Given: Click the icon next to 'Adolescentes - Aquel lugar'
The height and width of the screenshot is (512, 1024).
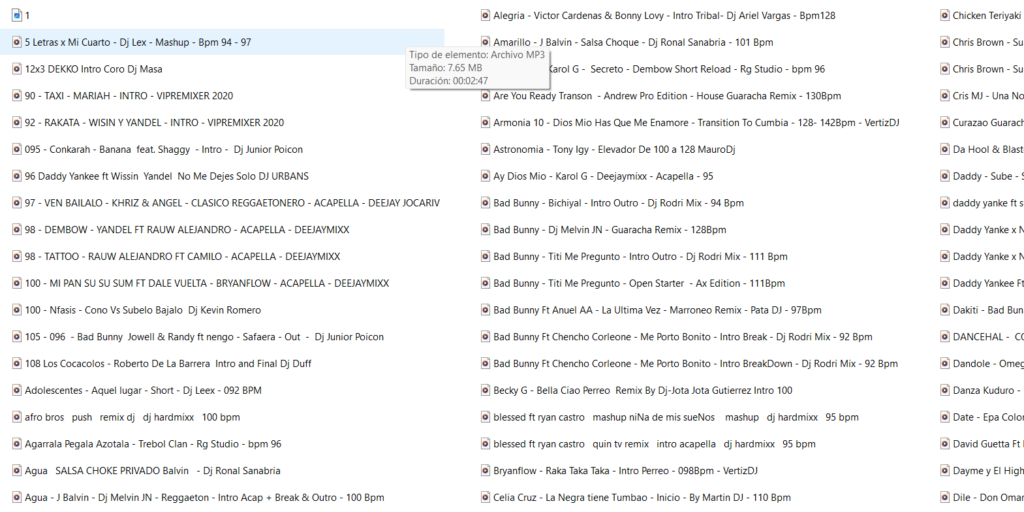Looking at the screenshot, I should coord(16,390).
